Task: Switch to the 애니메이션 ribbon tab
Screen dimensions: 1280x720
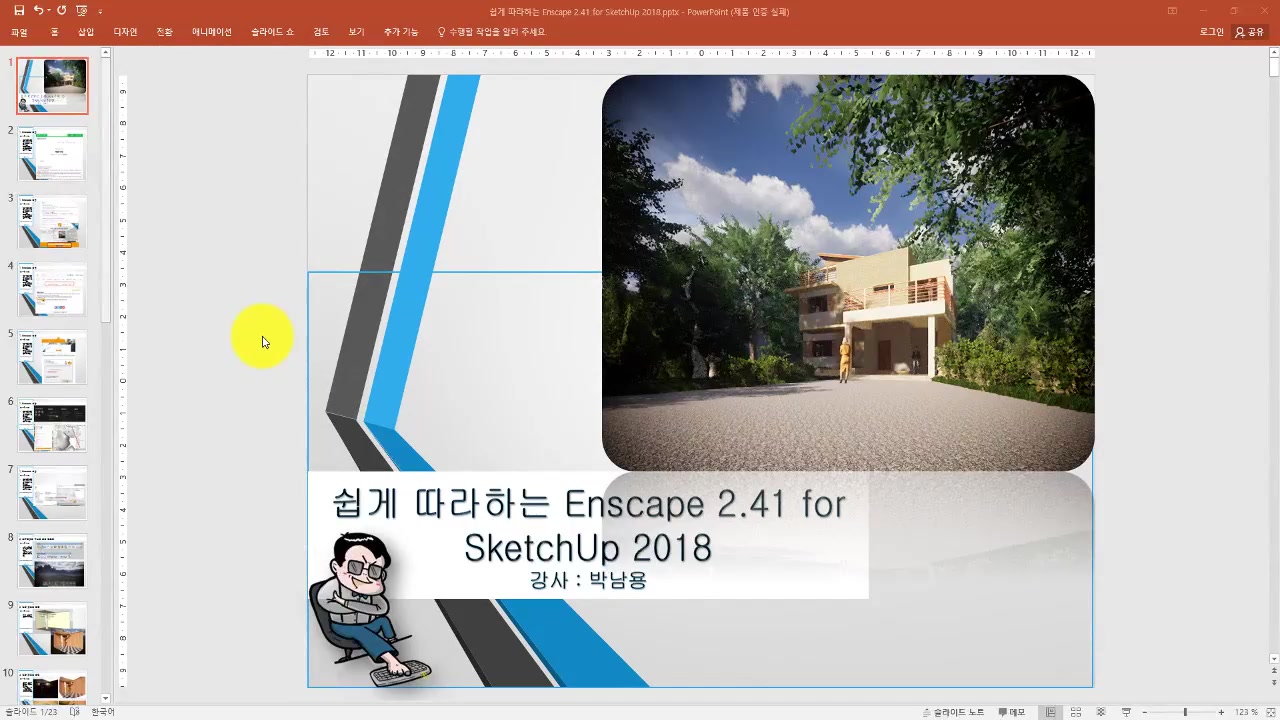Action: (x=211, y=31)
